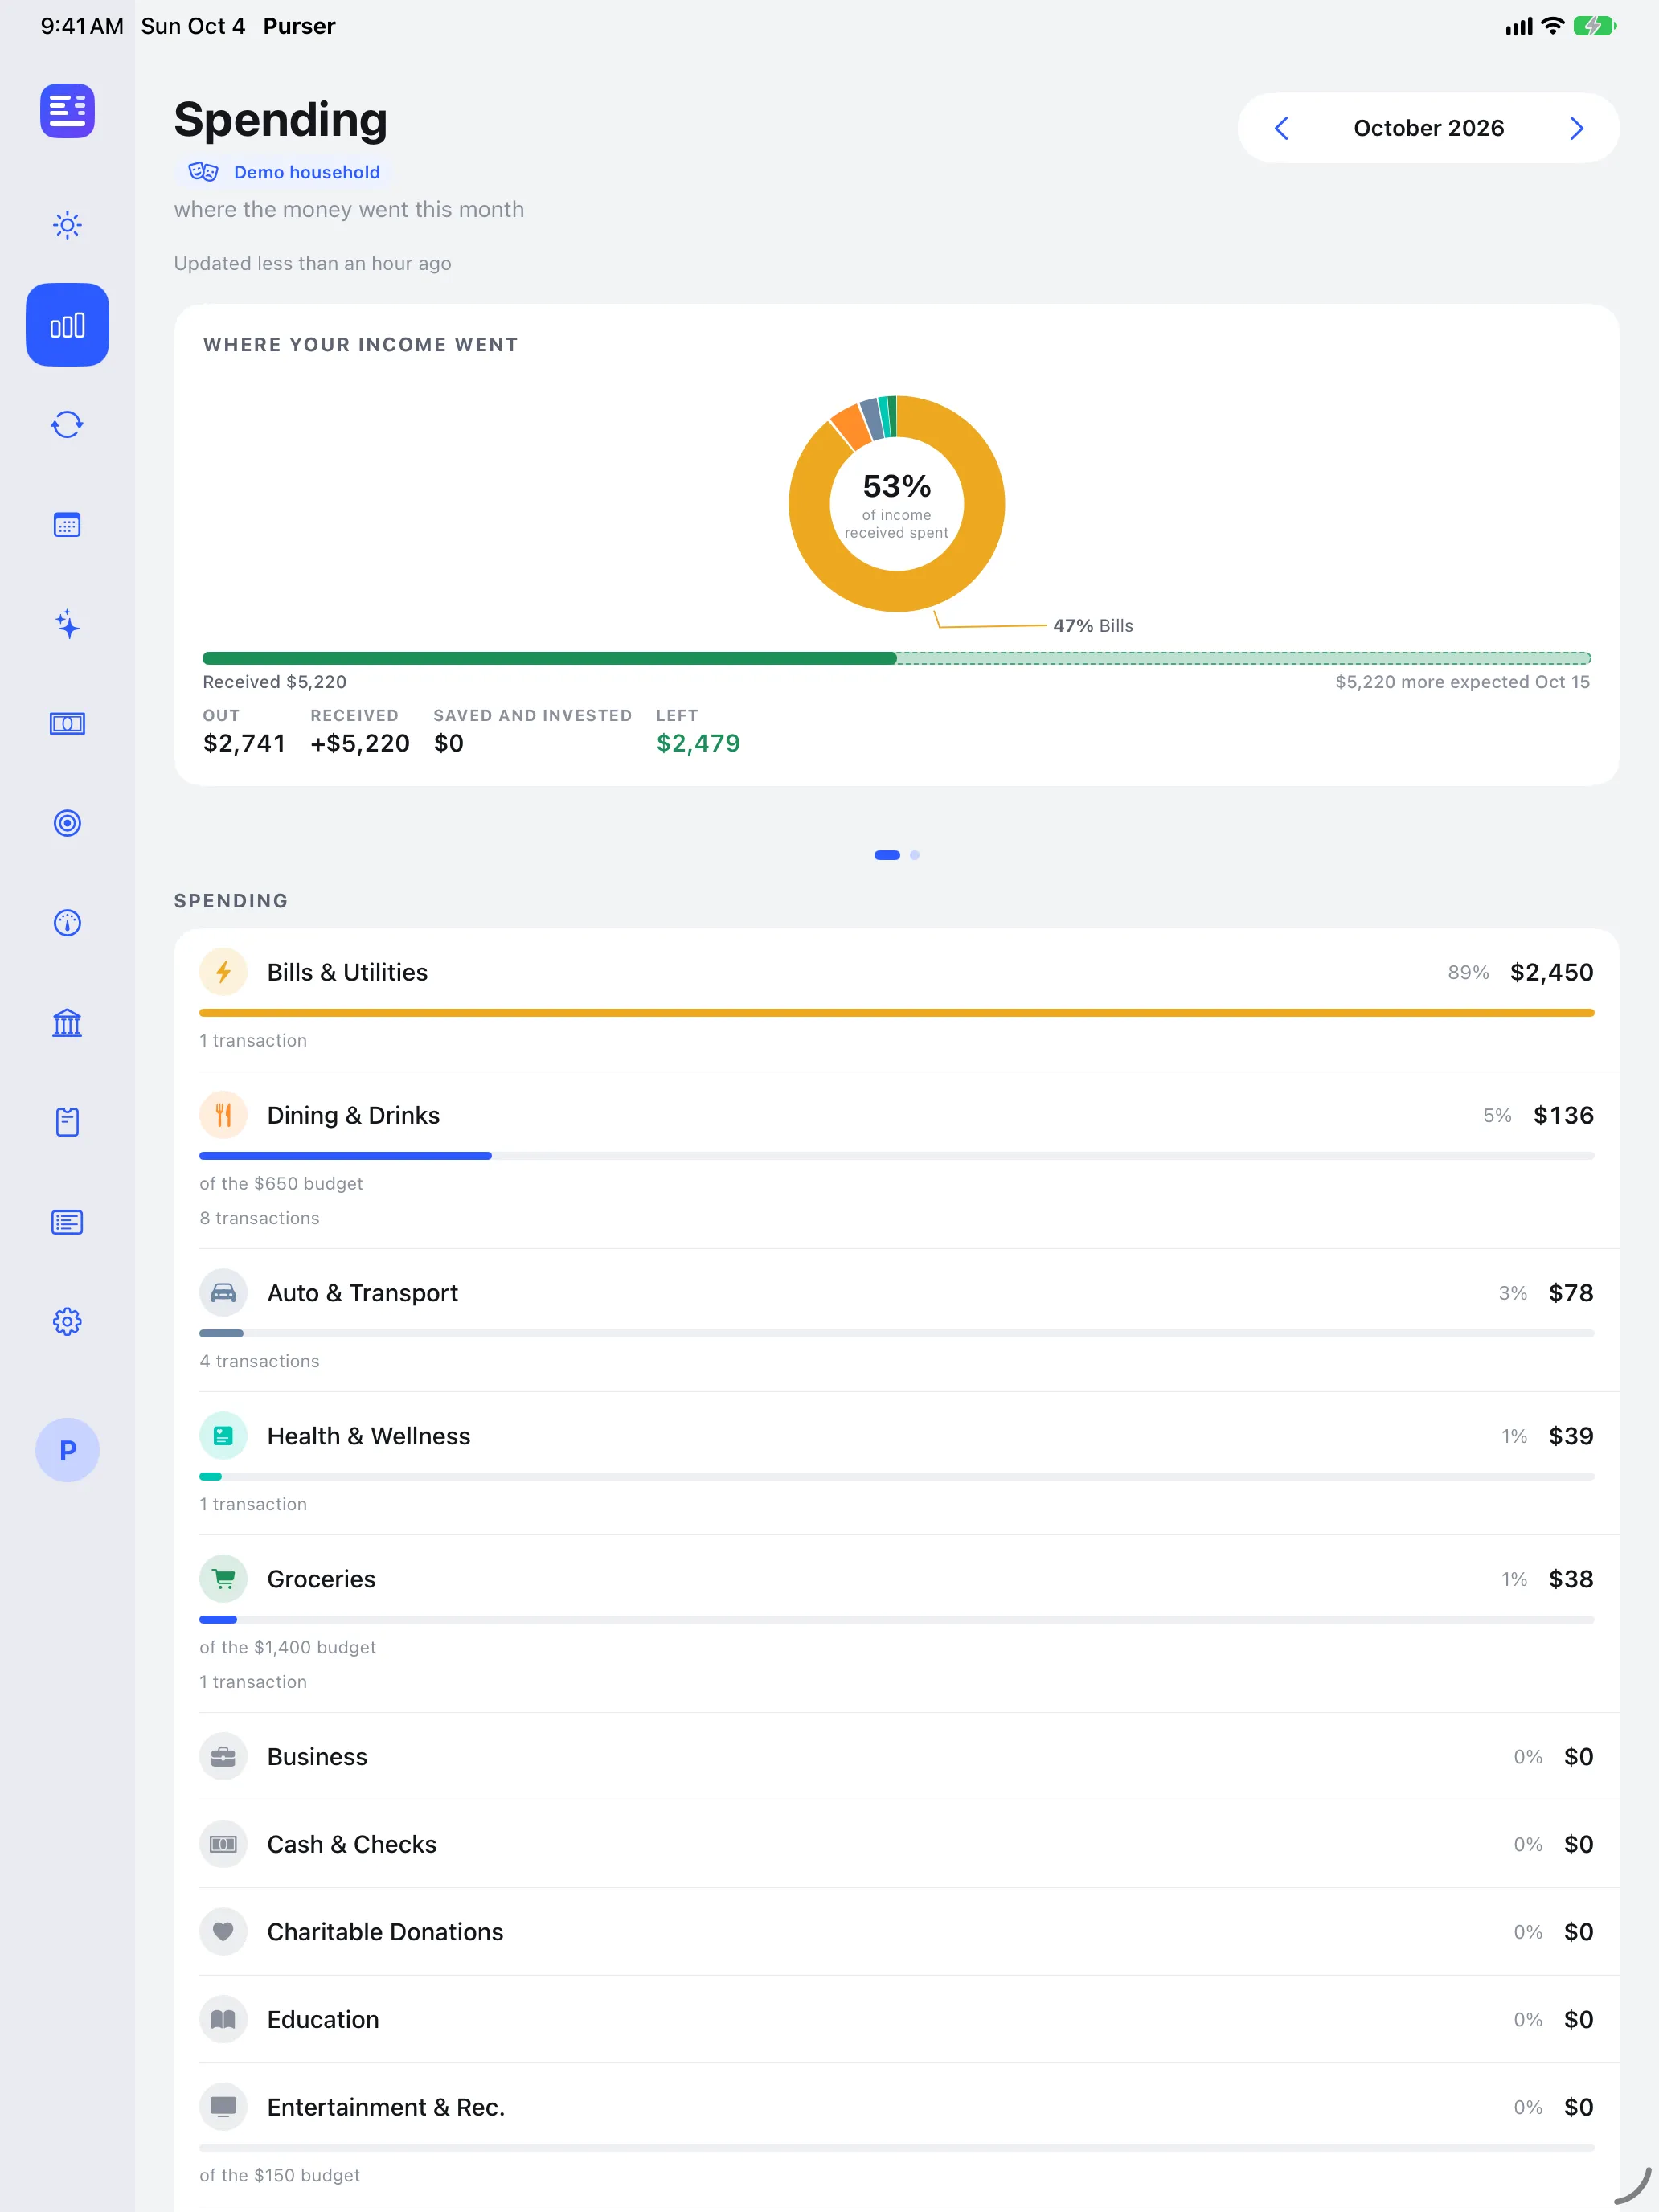Click the SAVED AND INVESTED $0 value
1659x2212 pixels.
(449, 743)
